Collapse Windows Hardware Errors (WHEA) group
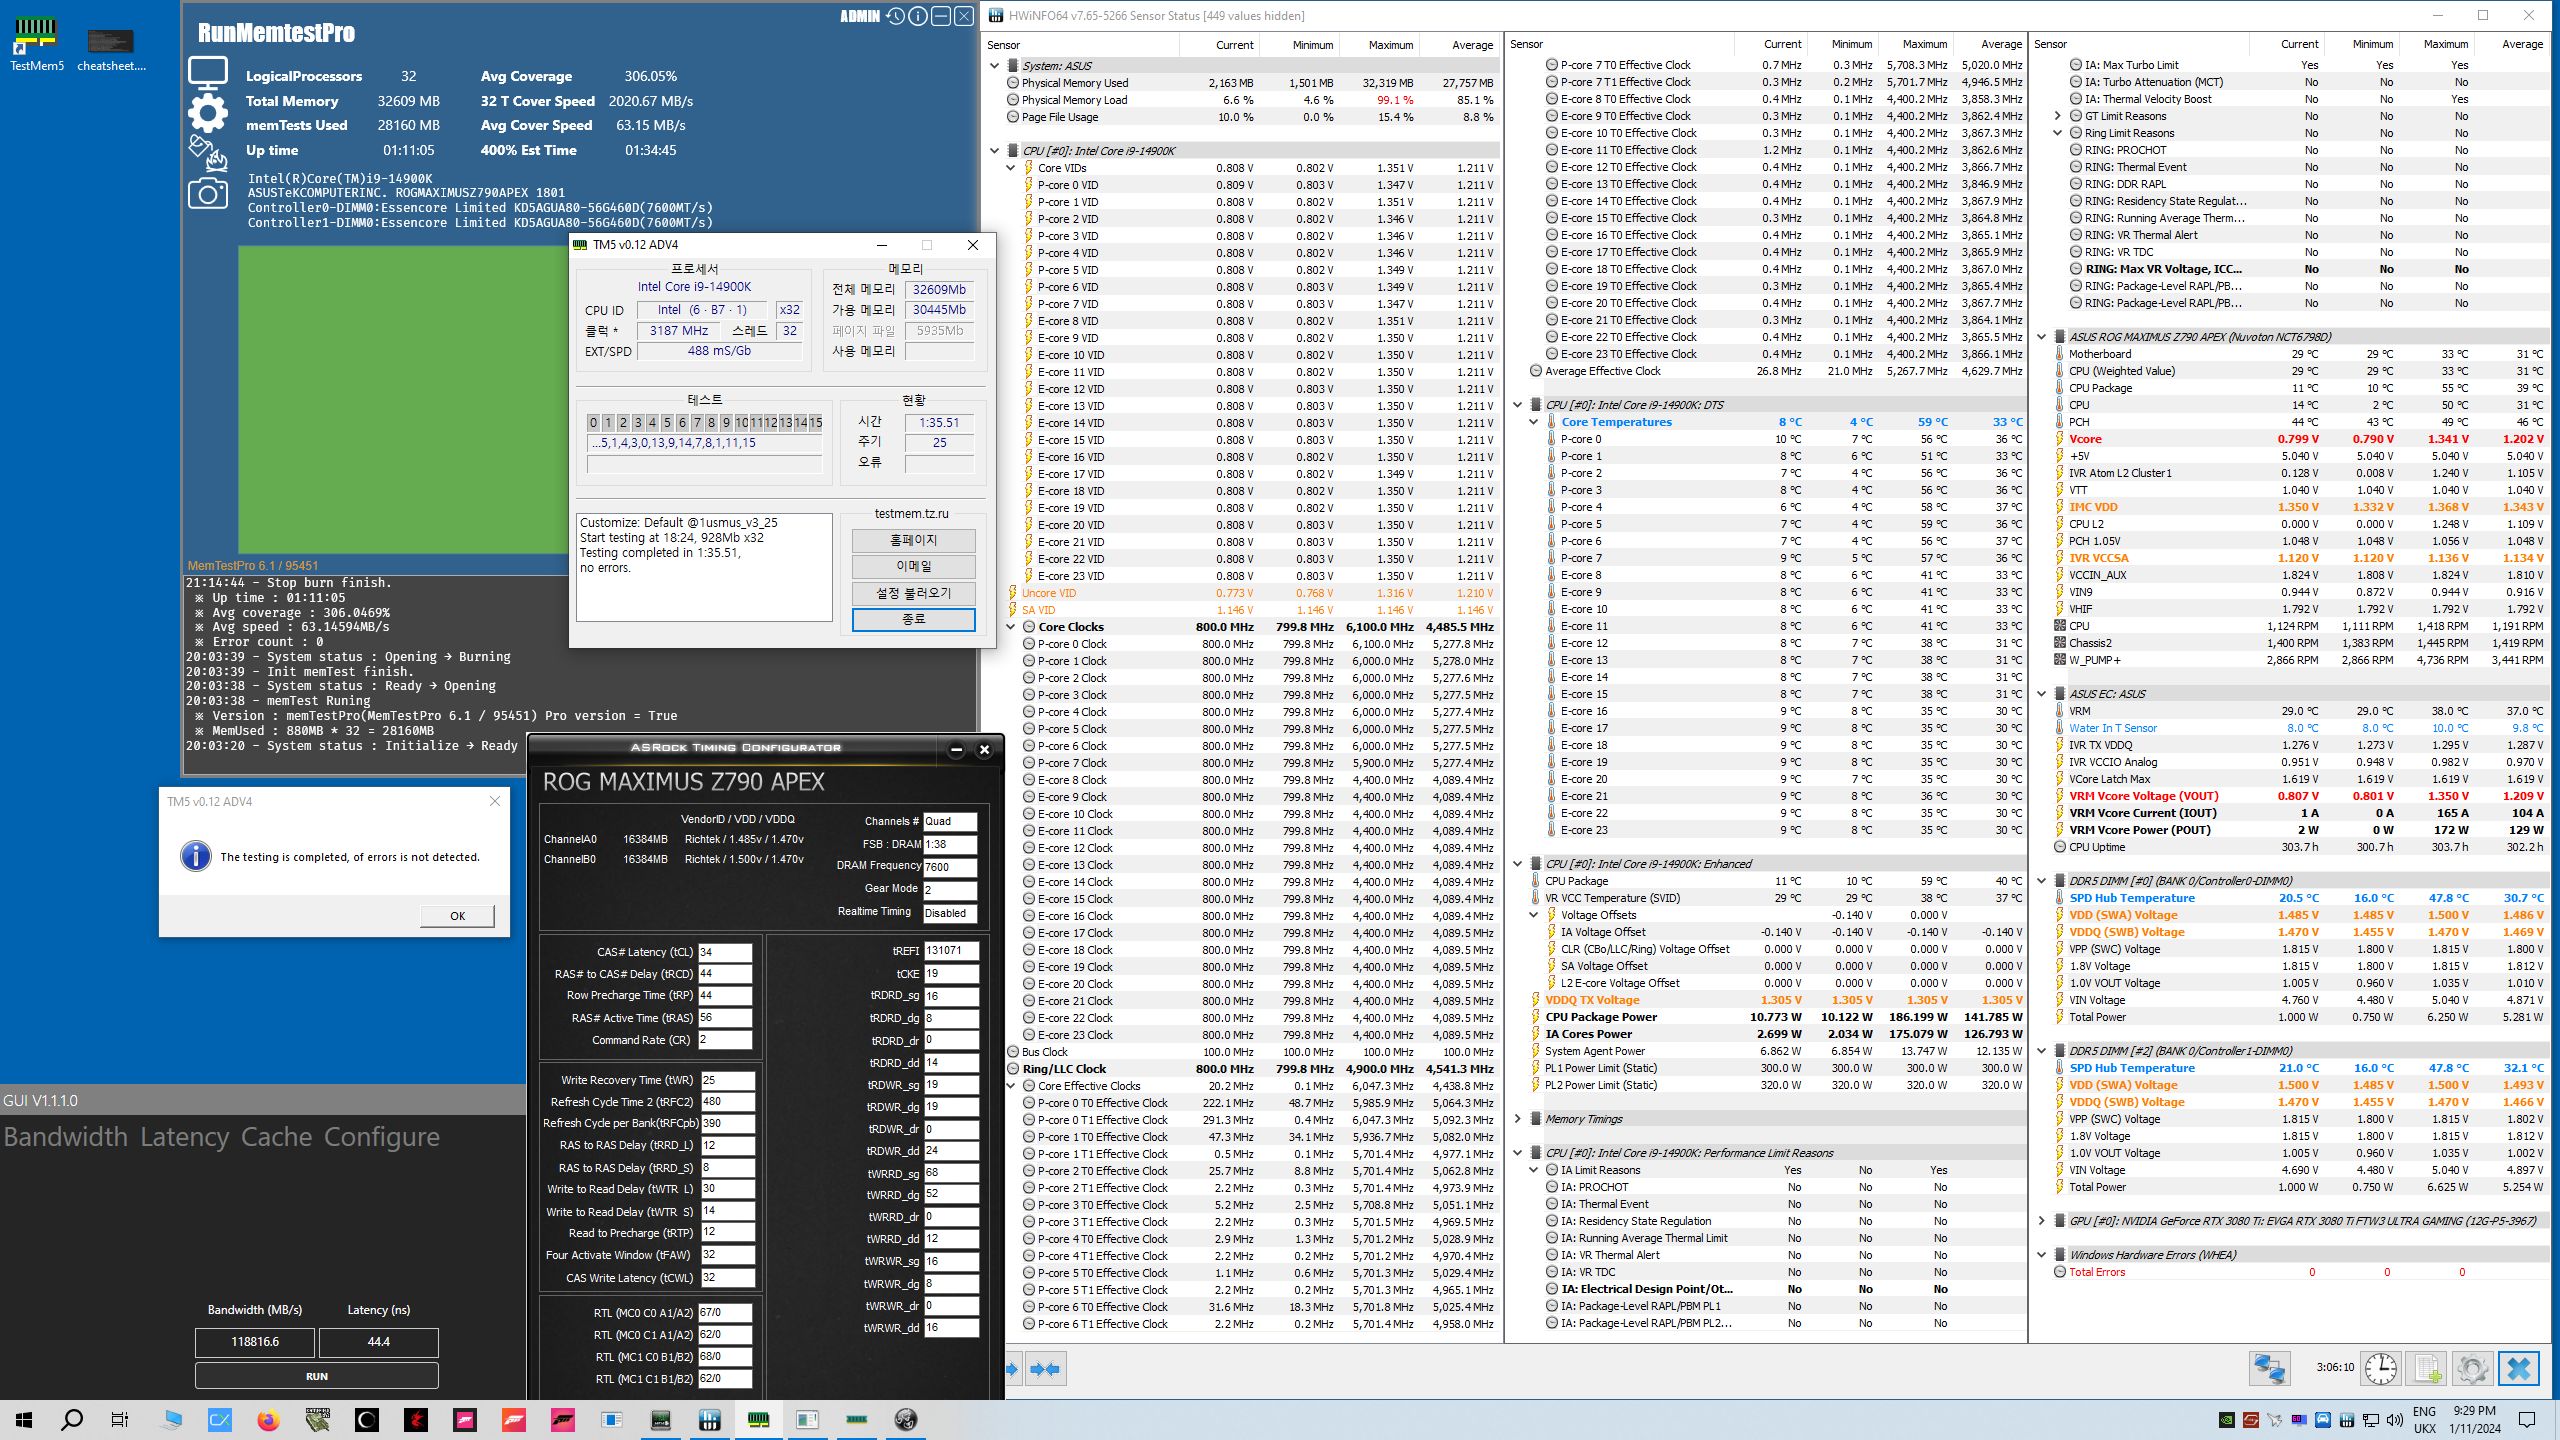This screenshot has width=2560, height=1440. point(2042,1255)
